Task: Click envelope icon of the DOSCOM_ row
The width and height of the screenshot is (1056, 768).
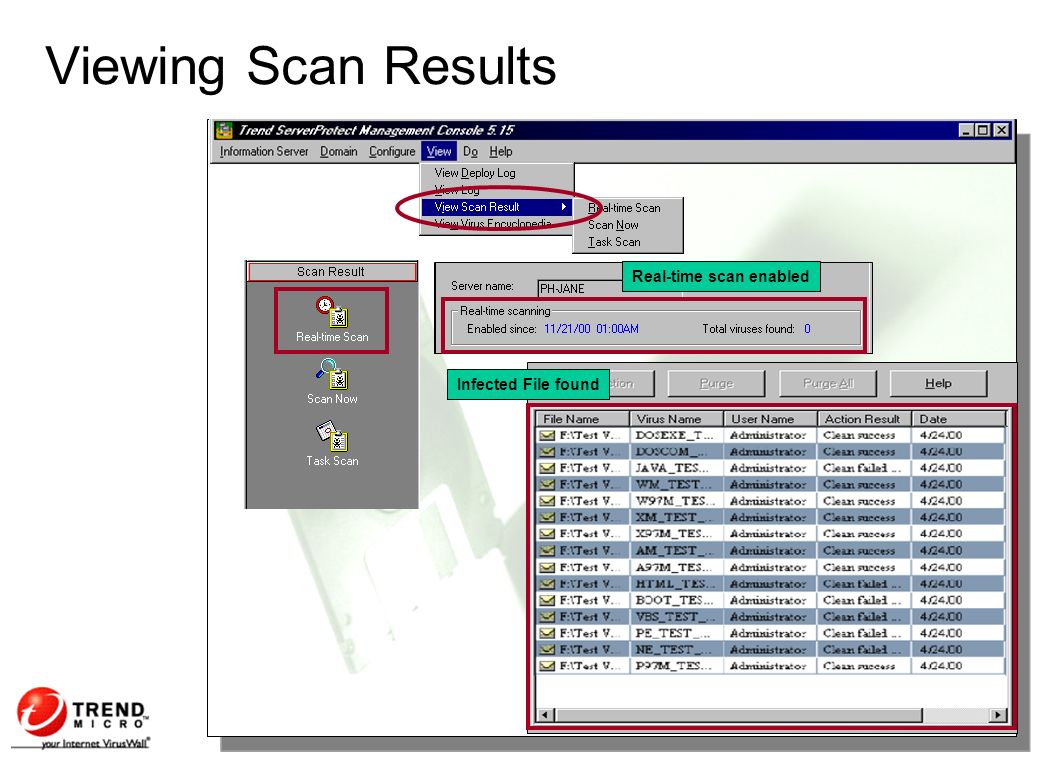Action: click(x=548, y=451)
